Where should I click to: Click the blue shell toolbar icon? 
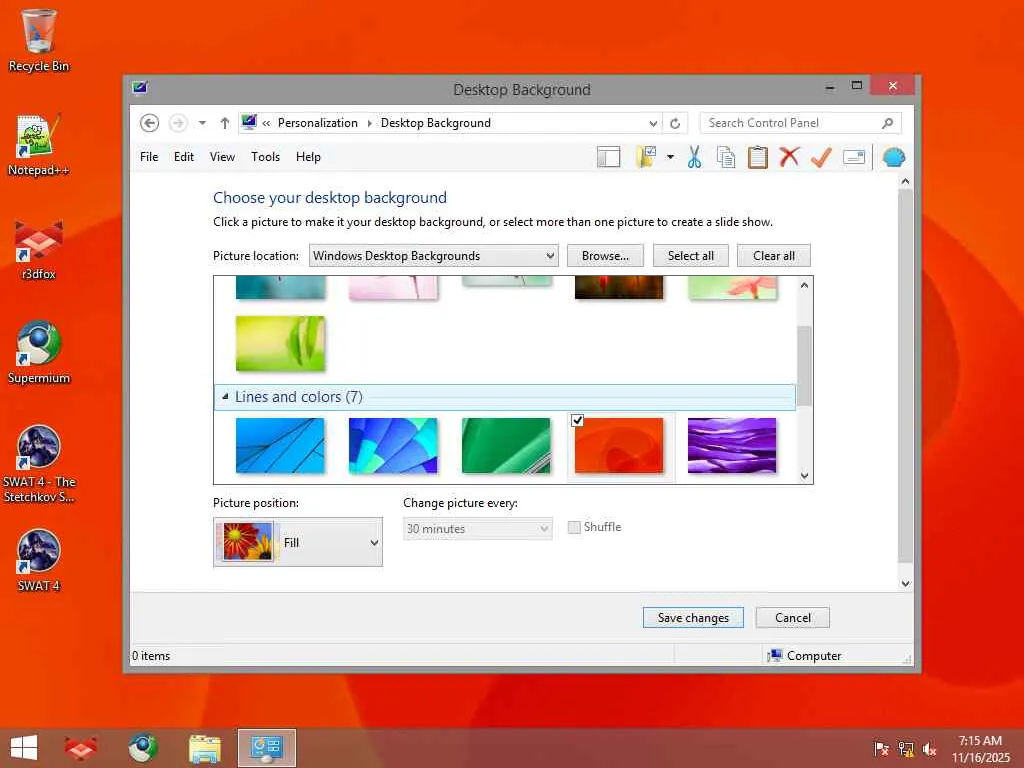(893, 157)
